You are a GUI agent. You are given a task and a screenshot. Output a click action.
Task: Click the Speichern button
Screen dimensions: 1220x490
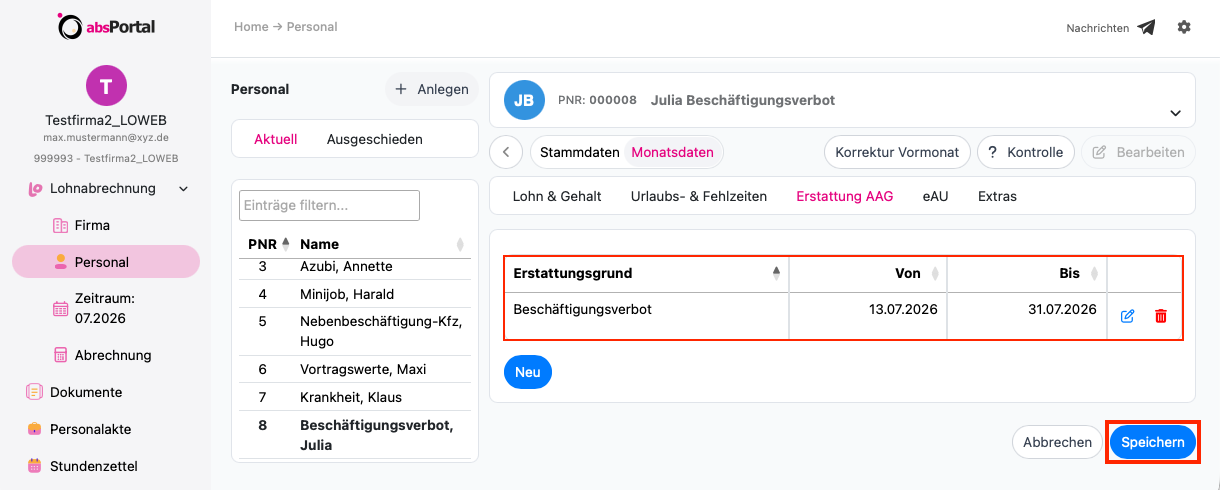(1153, 442)
